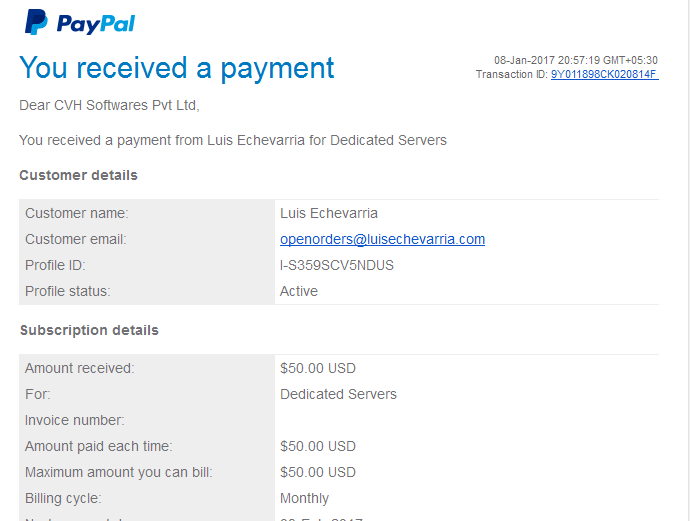The height and width of the screenshot is (521, 690).
Task: Click the 'Customer email:' label
Action: [76, 239]
